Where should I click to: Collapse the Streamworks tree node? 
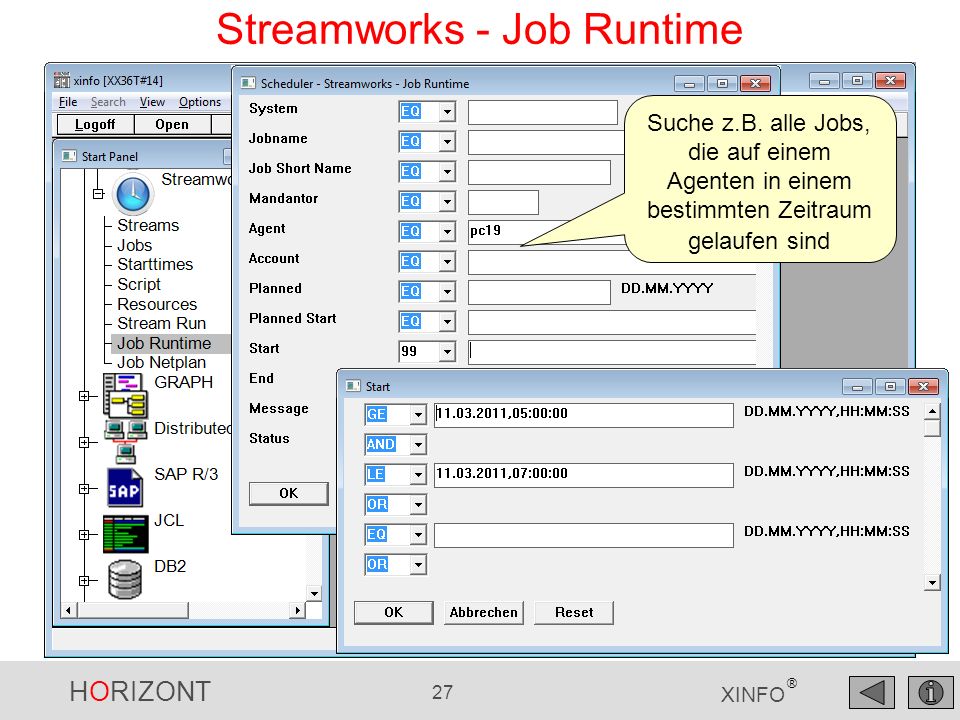click(98, 193)
